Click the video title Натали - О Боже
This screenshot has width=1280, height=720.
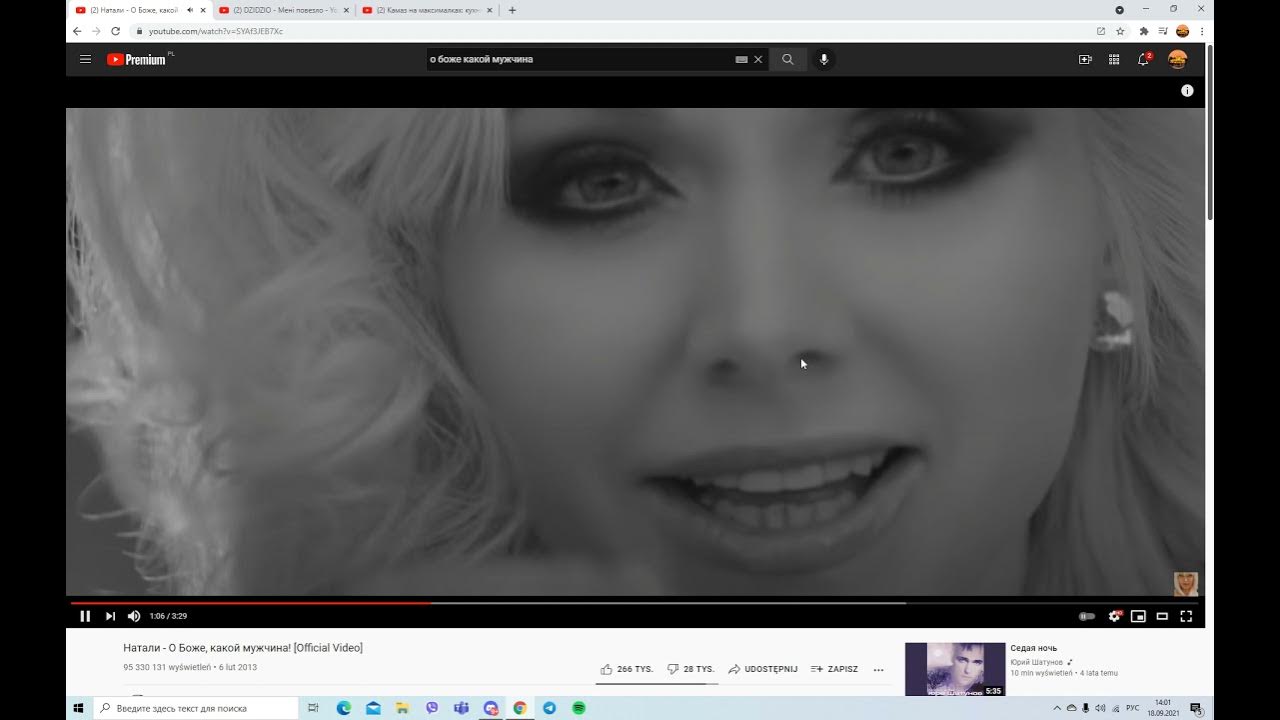[x=243, y=648]
